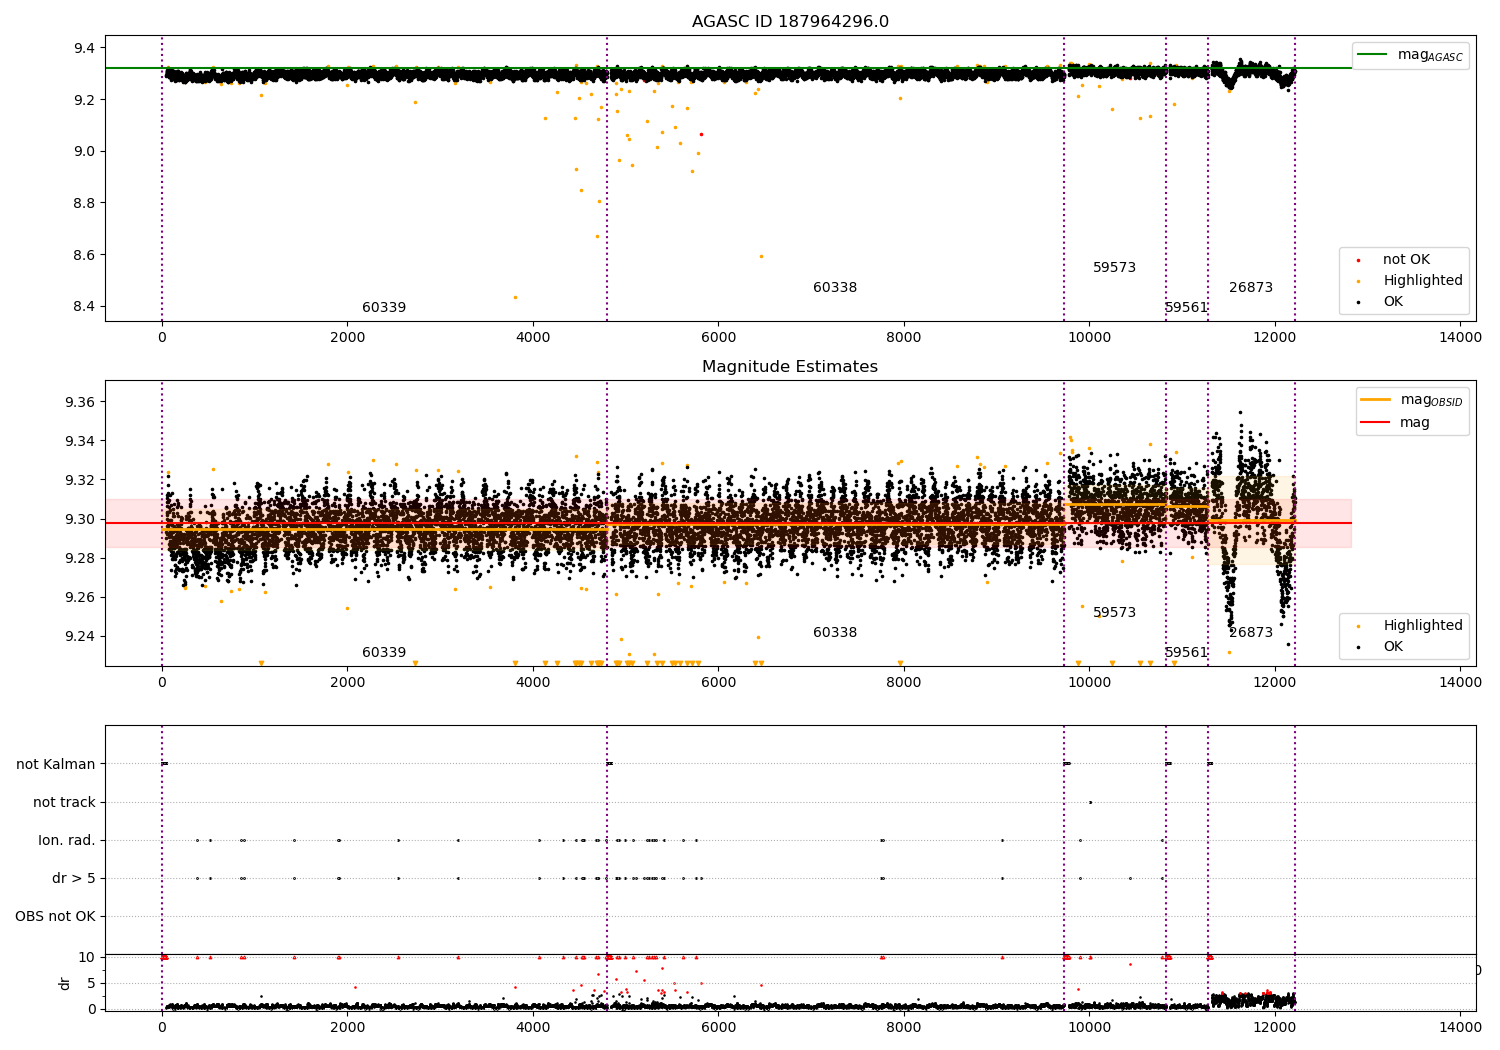This screenshot has width=1500, height=1050.
Task: Click the 8.4 y-axis tick label
Action: pyautogui.click(x=85, y=307)
